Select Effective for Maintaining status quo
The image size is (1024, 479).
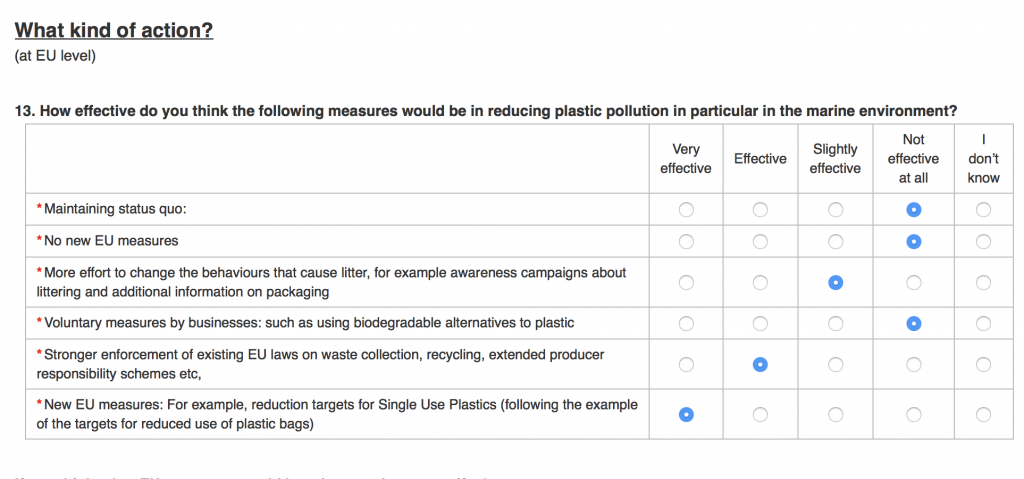tap(760, 210)
